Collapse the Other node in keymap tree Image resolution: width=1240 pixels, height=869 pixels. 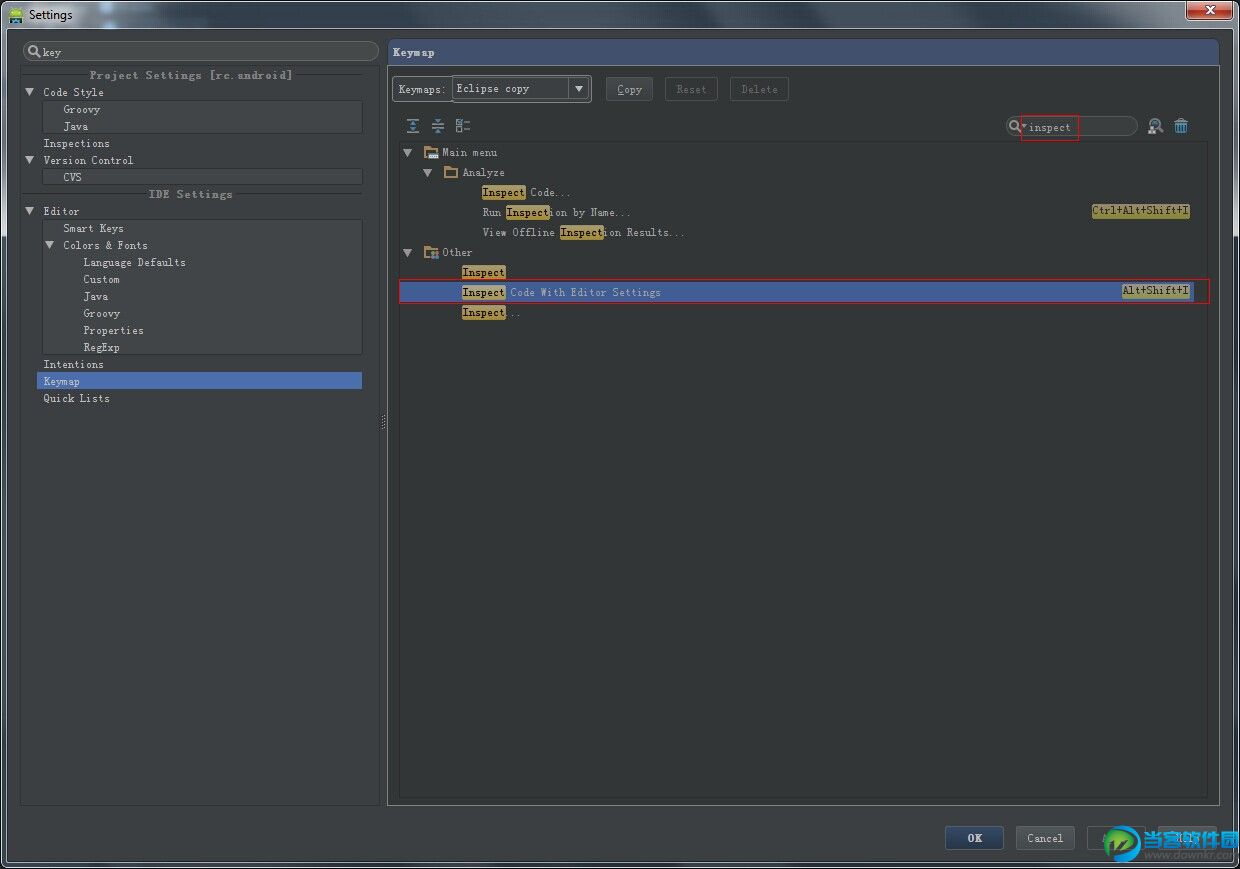coord(408,252)
